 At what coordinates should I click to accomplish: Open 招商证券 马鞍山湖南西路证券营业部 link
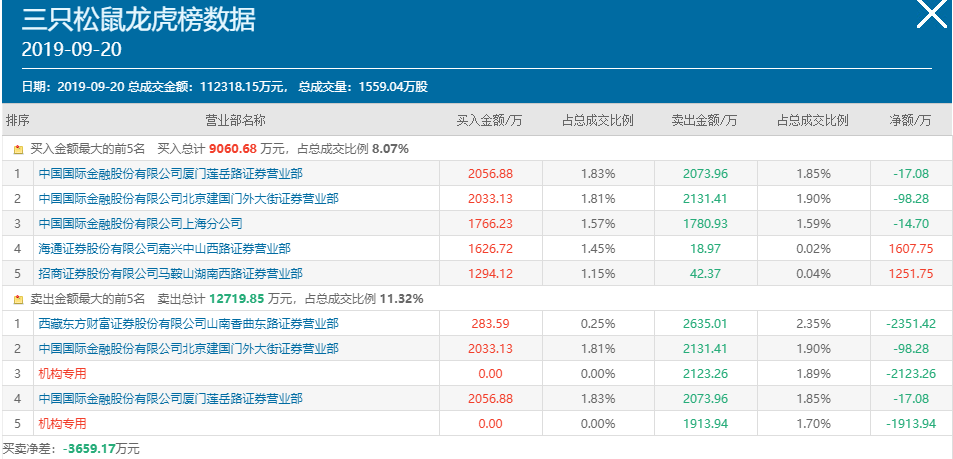tap(170, 274)
